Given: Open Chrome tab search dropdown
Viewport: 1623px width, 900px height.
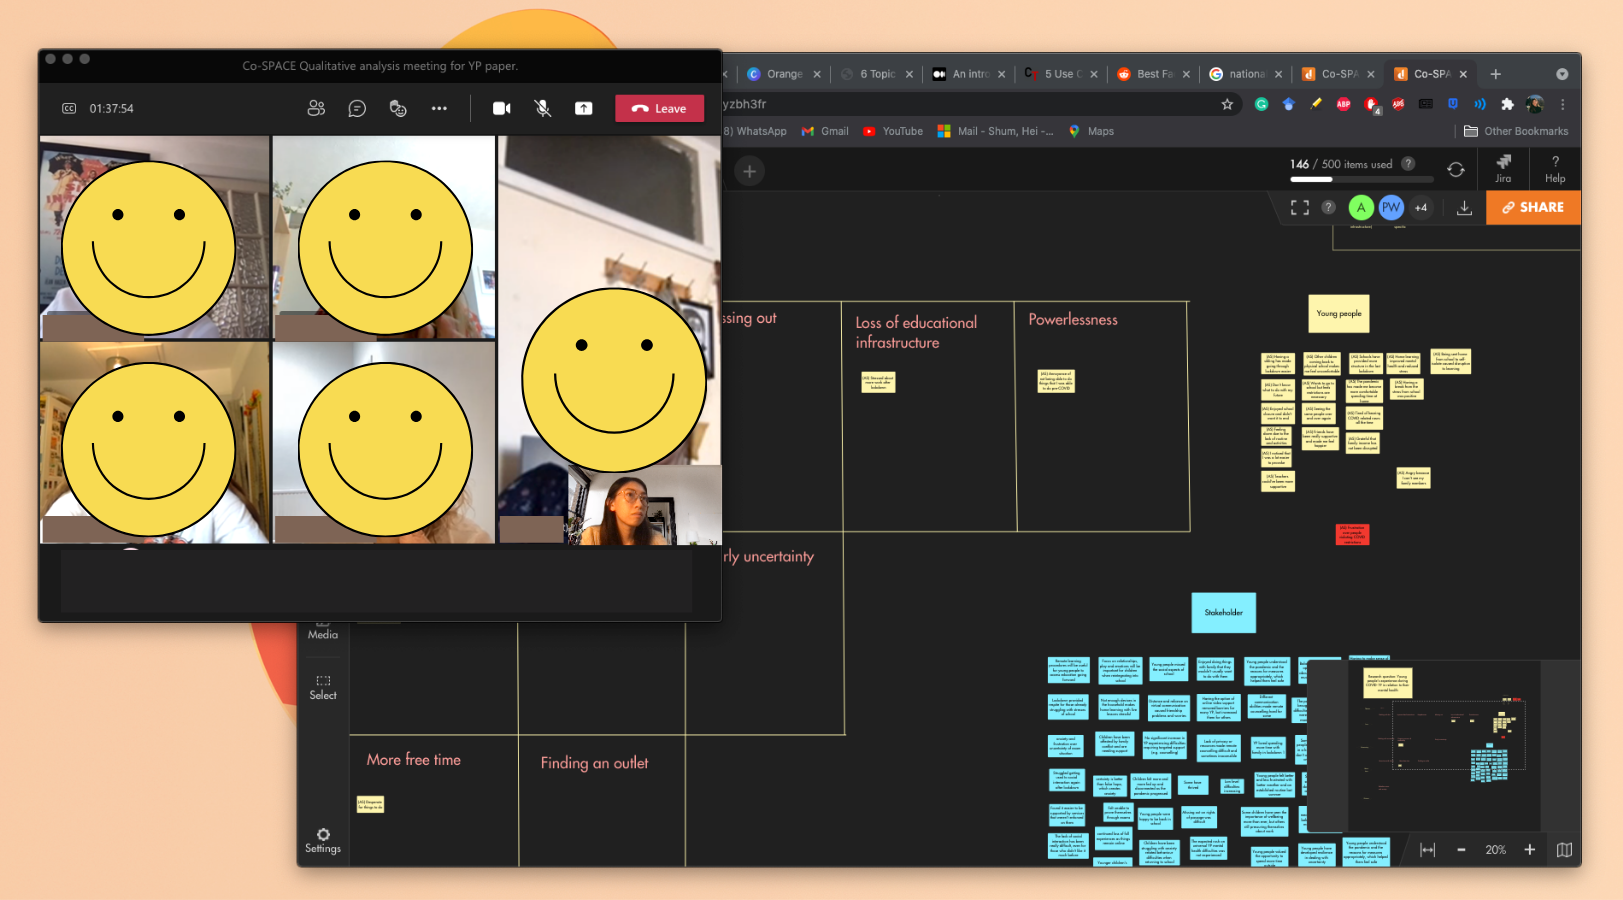Looking at the screenshot, I should tap(1562, 74).
